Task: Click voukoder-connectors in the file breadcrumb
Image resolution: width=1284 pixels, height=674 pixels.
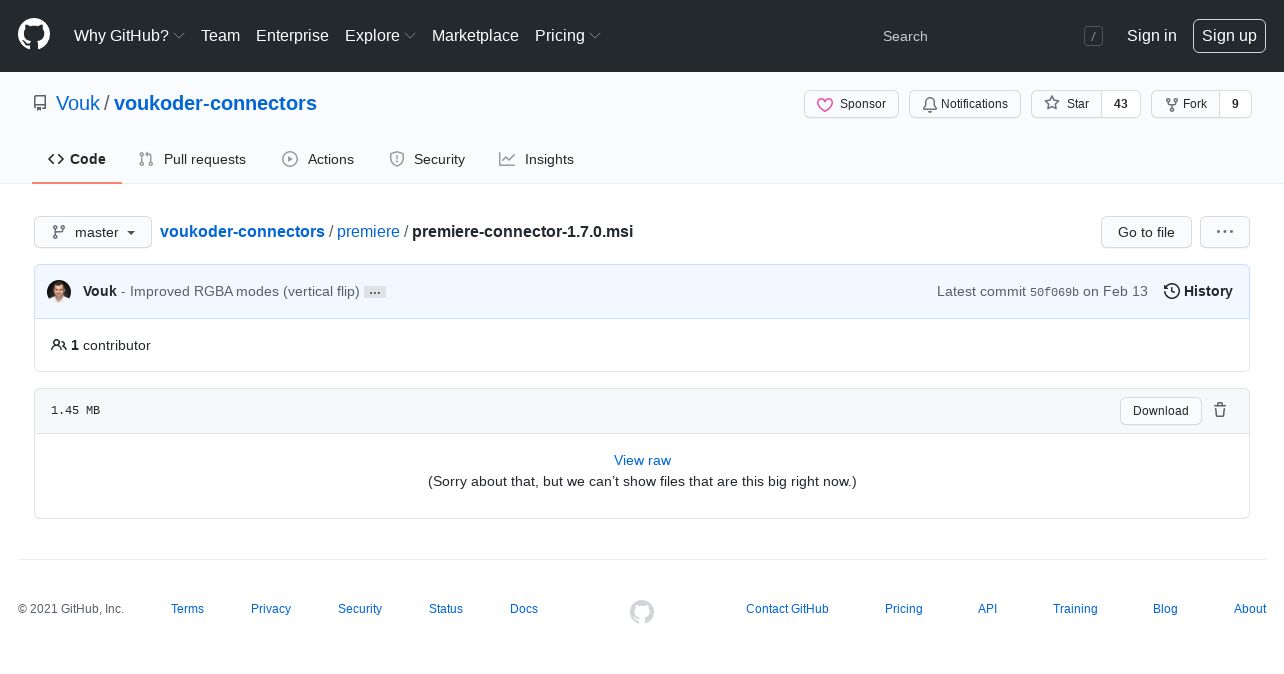Action: click(x=242, y=231)
